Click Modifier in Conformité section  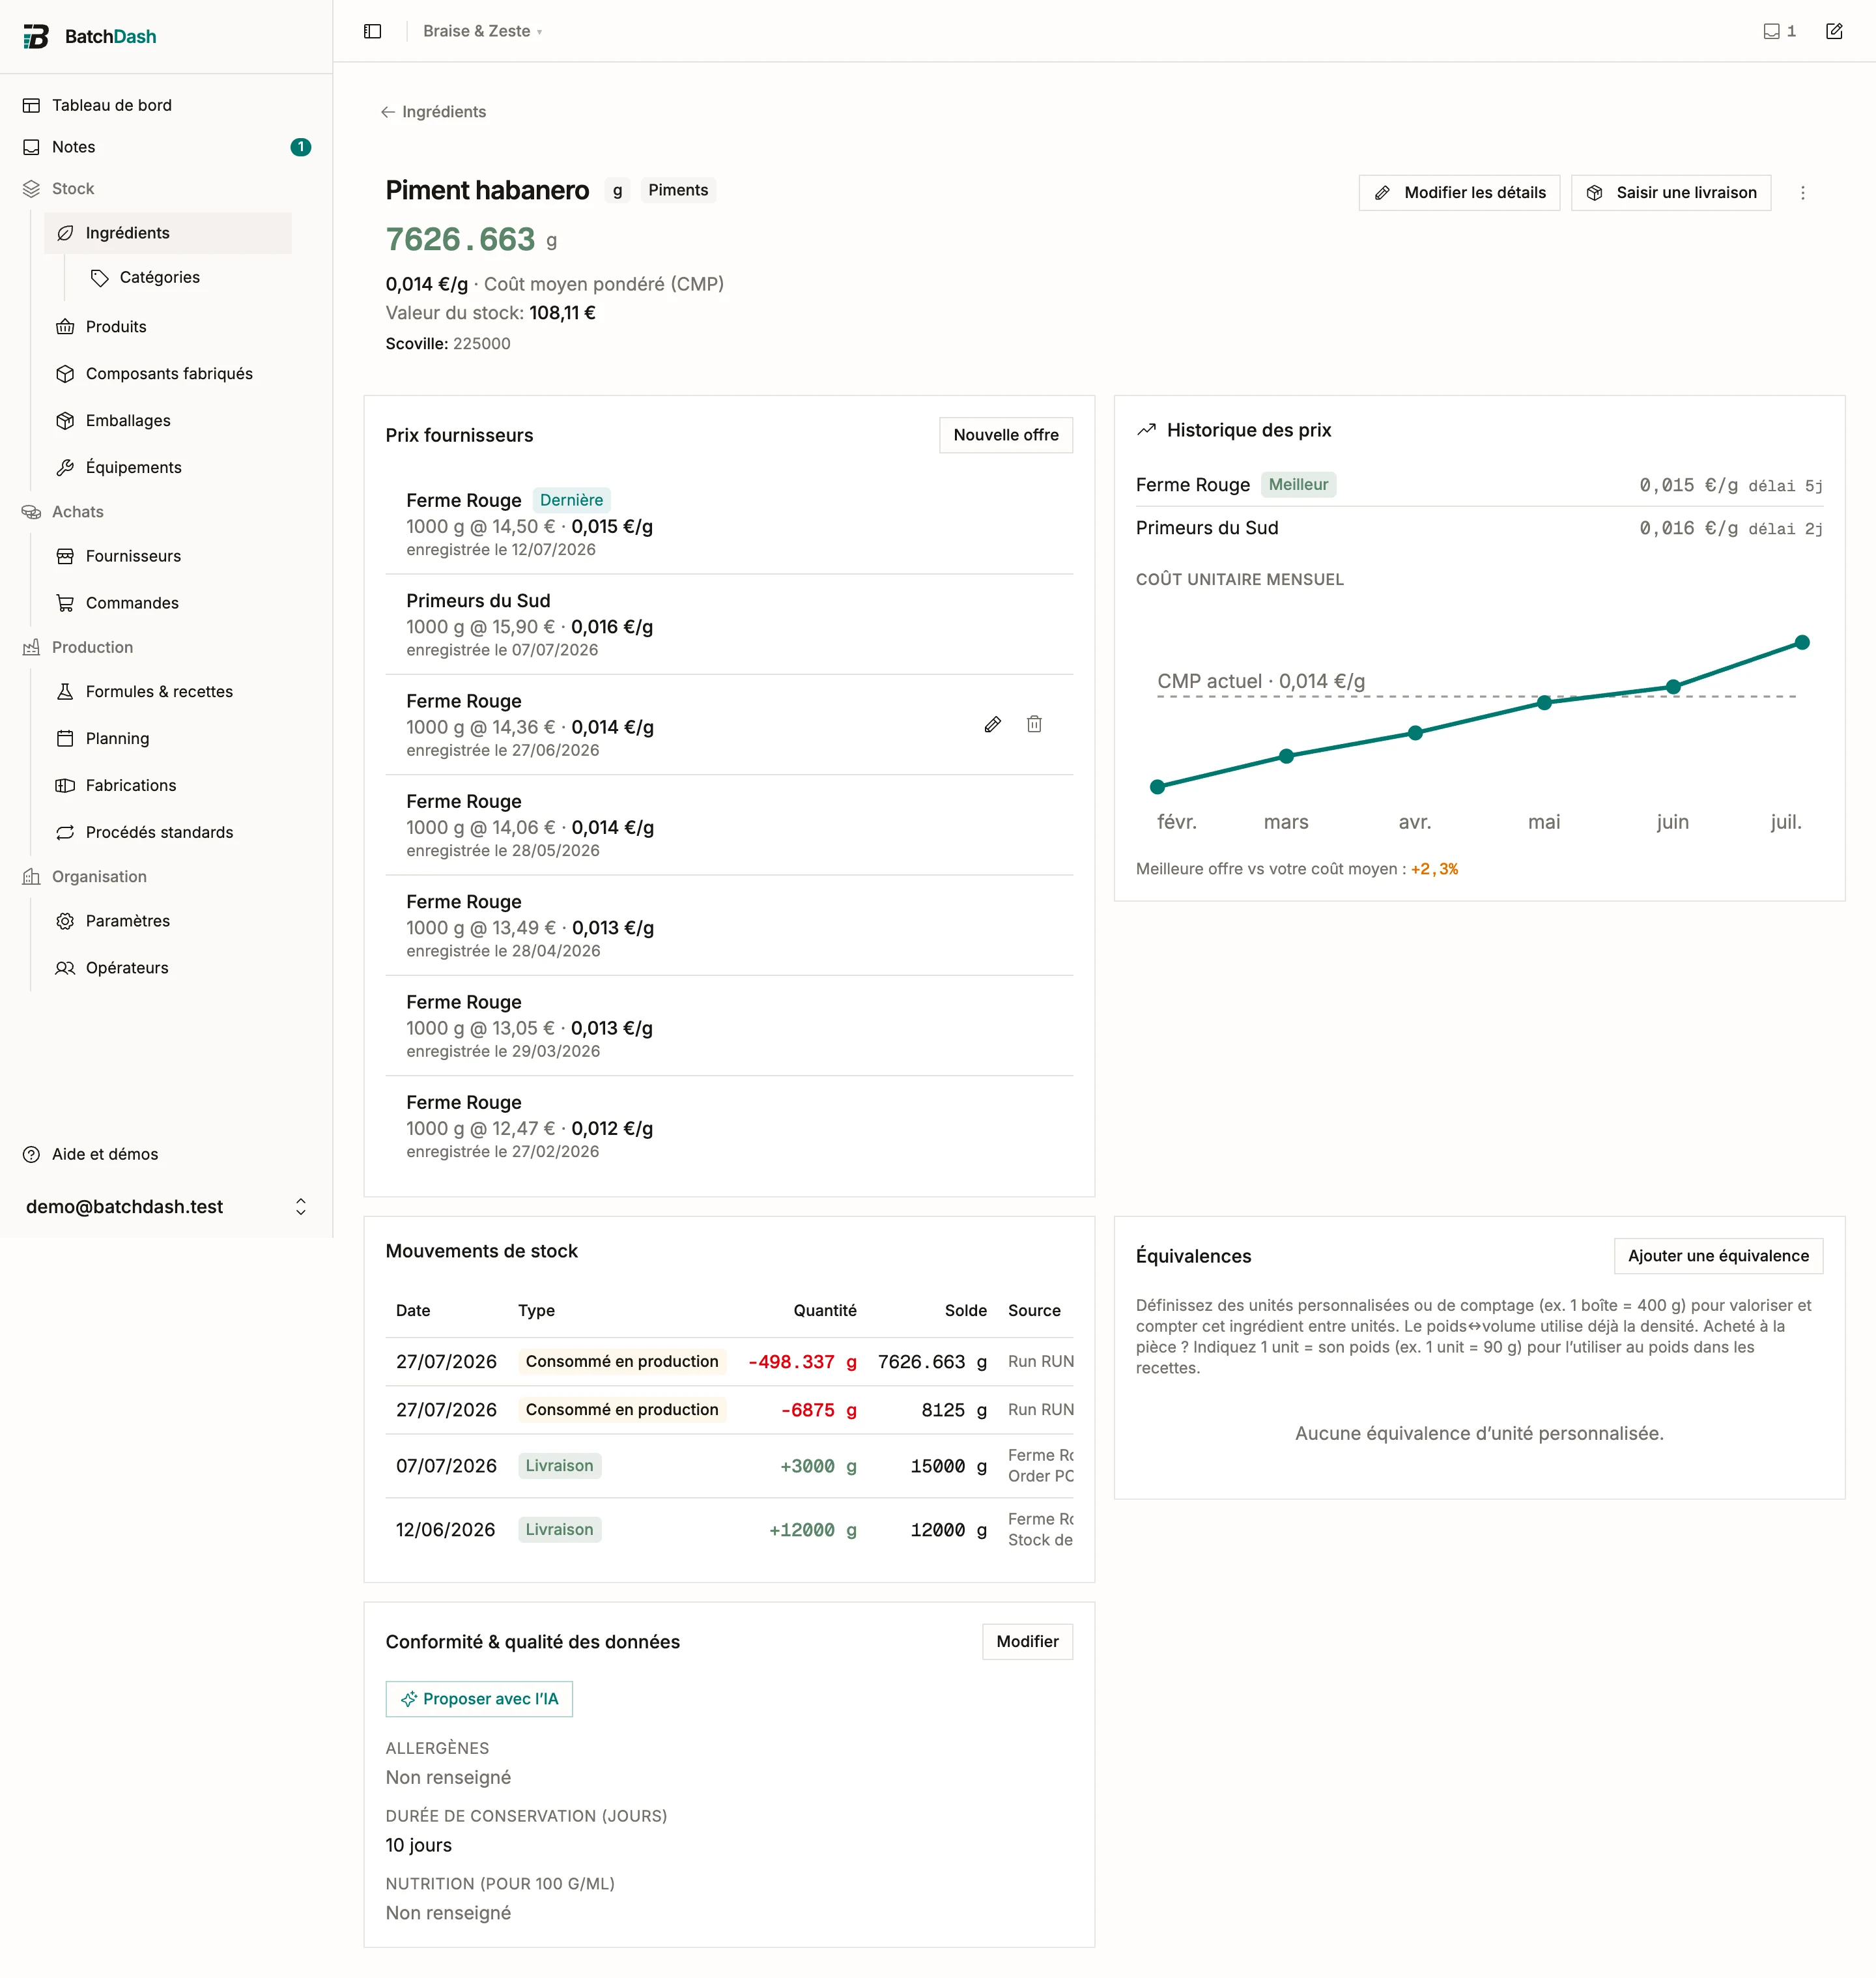point(1027,1642)
